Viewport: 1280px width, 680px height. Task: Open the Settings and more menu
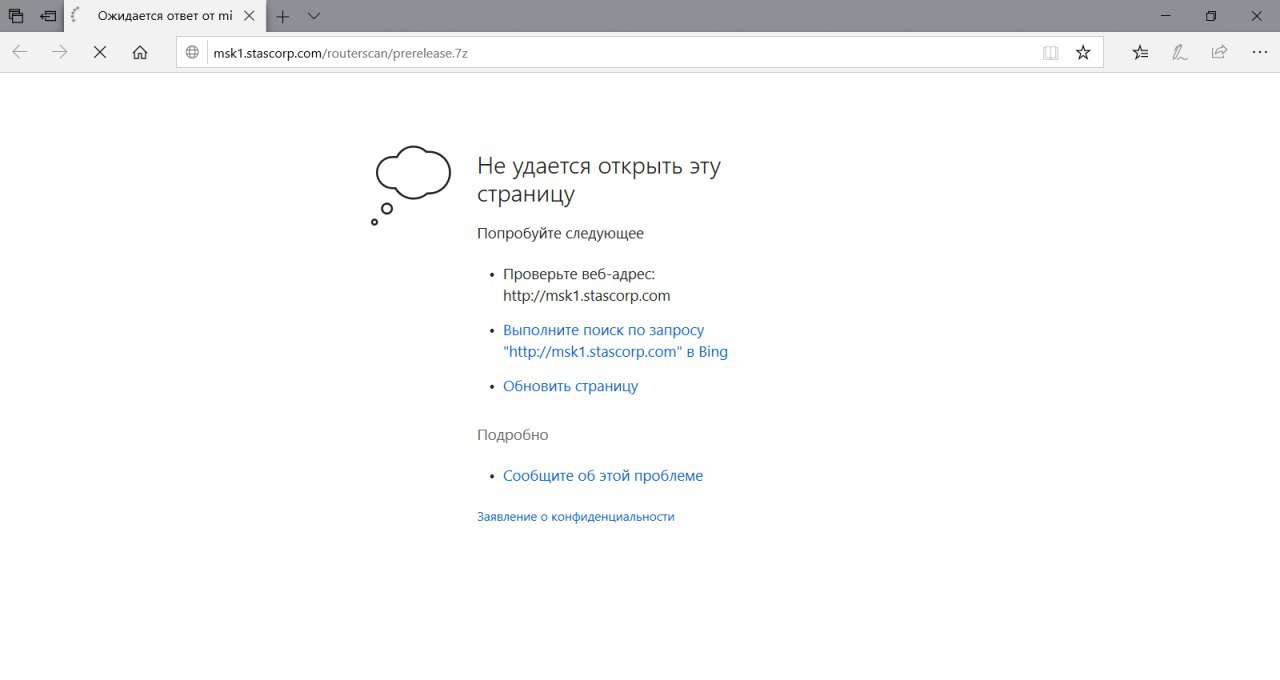tap(1259, 52)
